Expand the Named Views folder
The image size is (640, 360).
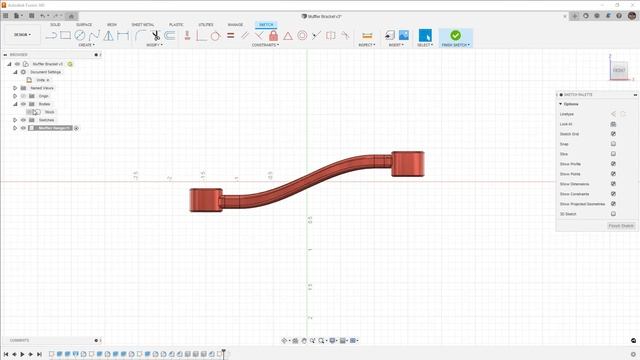(15, 88)
